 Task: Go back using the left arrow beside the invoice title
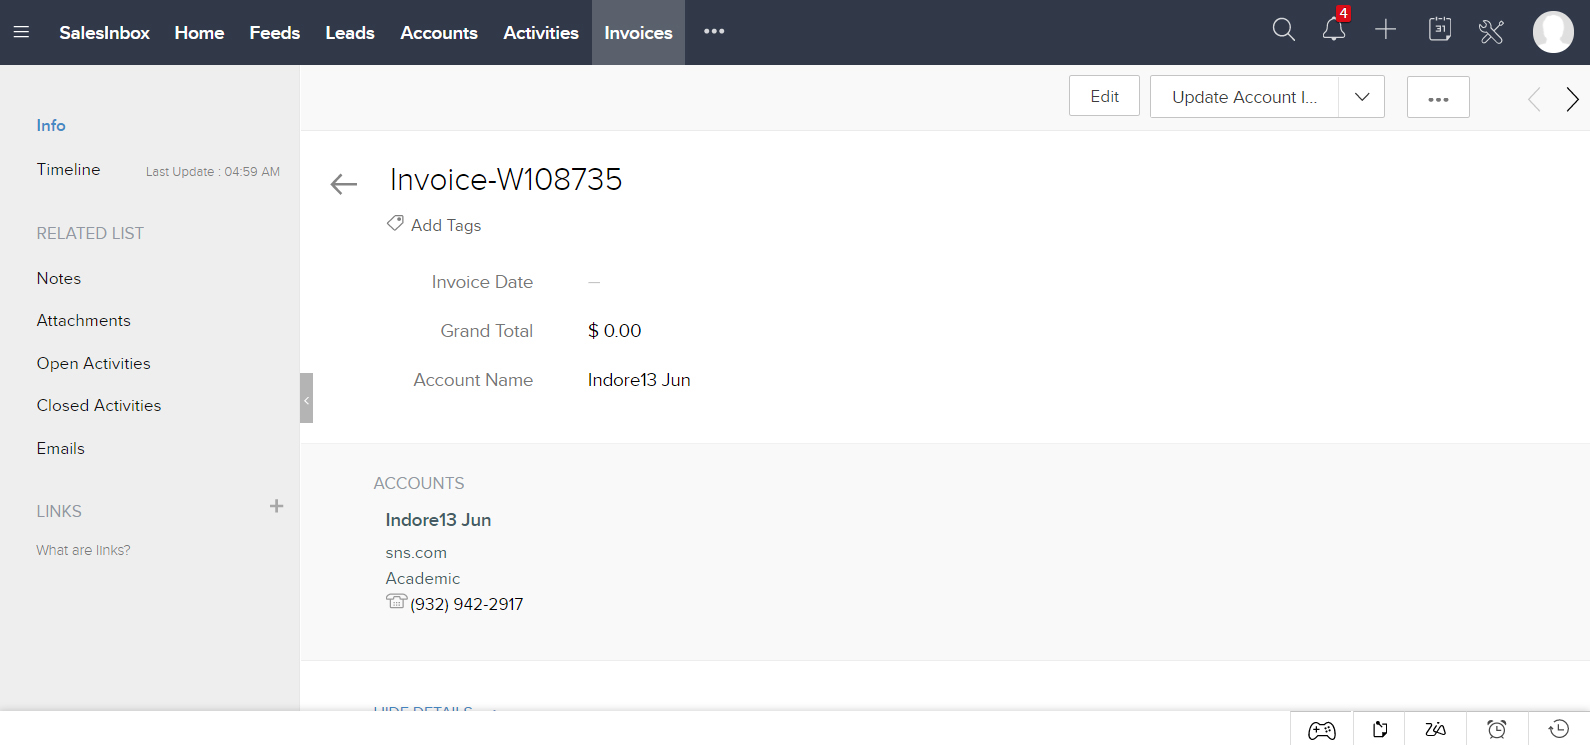pos(344,184)
